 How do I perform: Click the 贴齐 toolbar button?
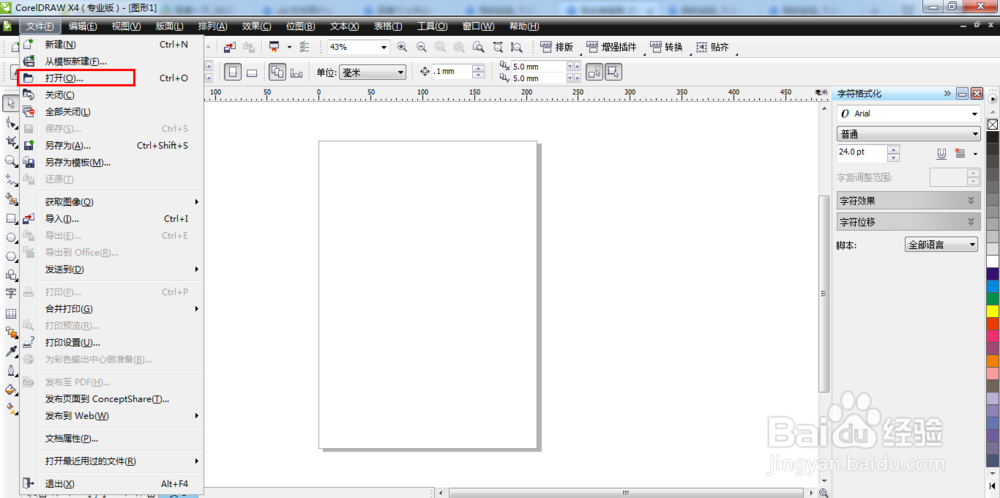(x=713, y=47)
